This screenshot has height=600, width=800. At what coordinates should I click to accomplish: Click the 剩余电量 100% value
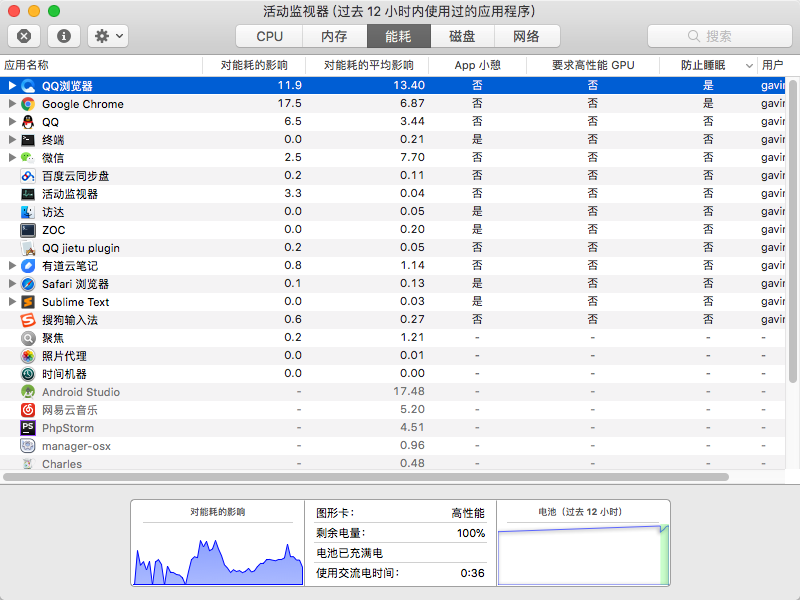(x=470, y=533)
